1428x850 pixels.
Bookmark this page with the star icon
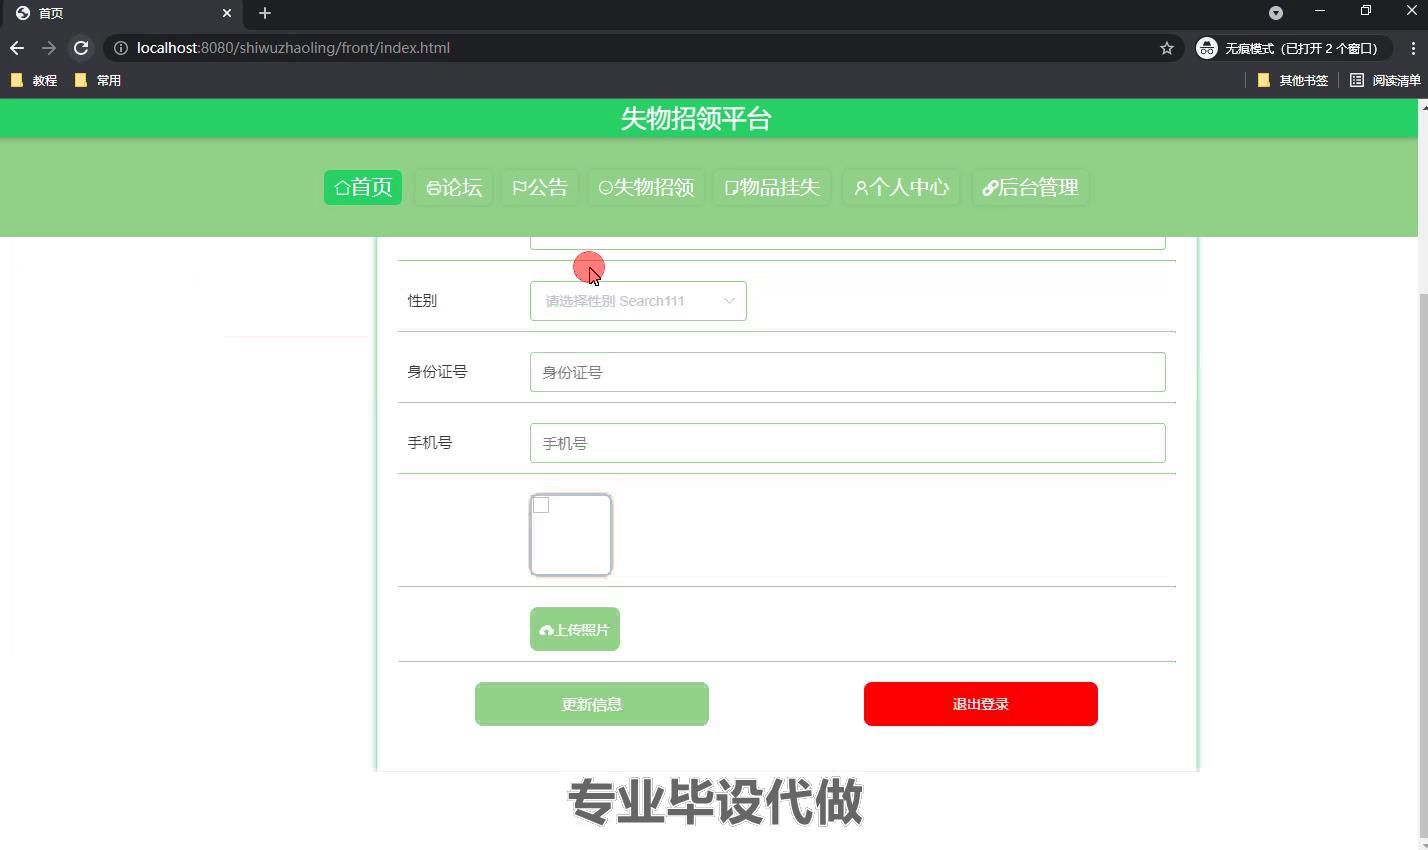tap(1166, 48)
